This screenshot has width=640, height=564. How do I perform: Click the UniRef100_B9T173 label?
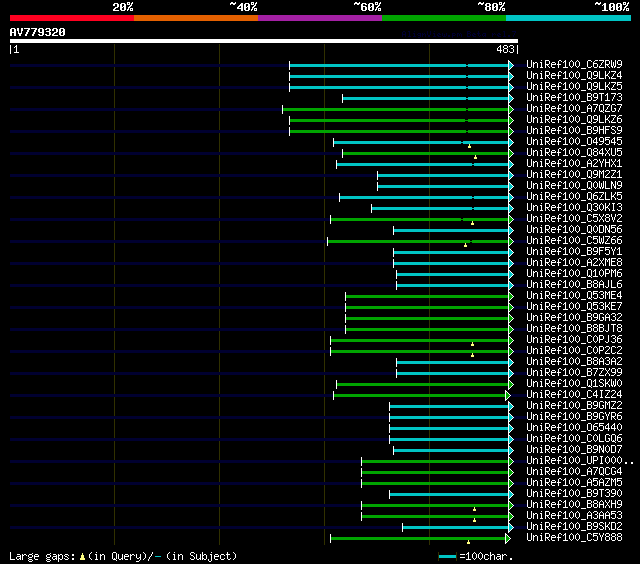[574, 98]
